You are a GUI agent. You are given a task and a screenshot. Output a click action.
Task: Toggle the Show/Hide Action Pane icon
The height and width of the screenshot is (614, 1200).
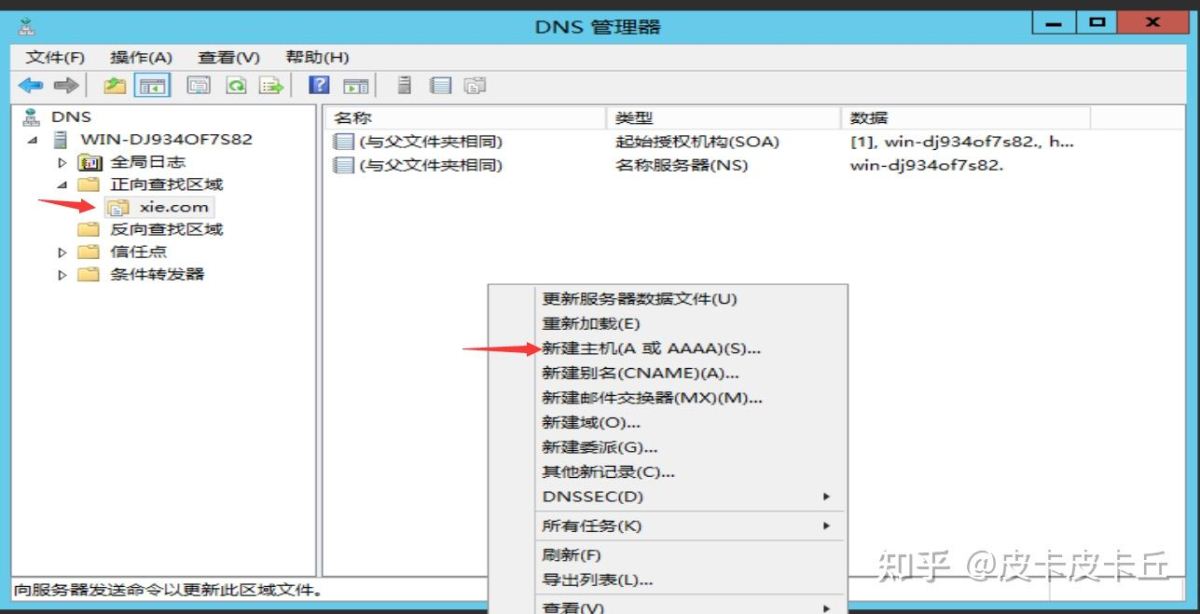pyautogui.click(x=356, y=86)
